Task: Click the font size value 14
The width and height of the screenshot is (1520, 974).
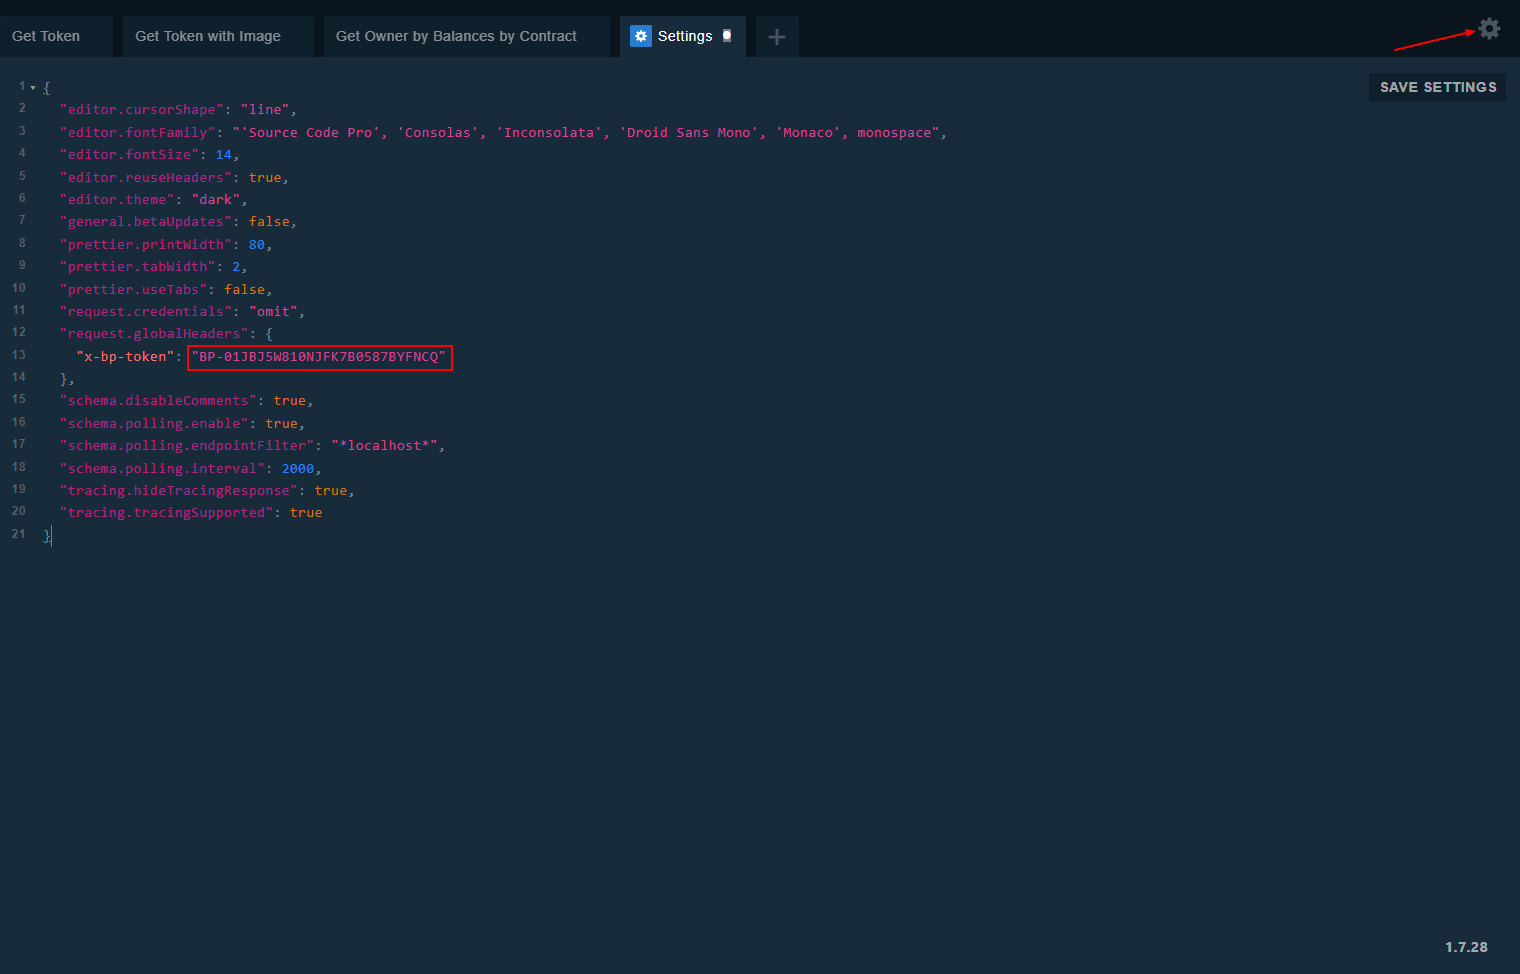Action: (x=224, y=155)
